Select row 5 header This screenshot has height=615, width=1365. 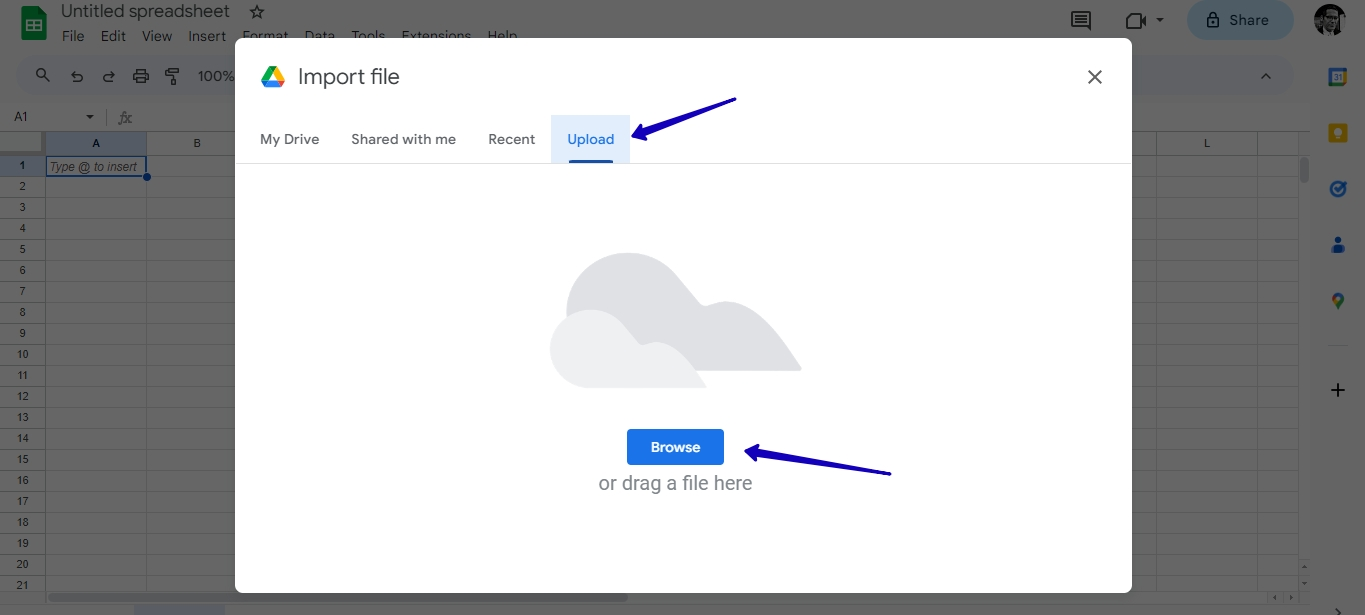click(22, 249)
